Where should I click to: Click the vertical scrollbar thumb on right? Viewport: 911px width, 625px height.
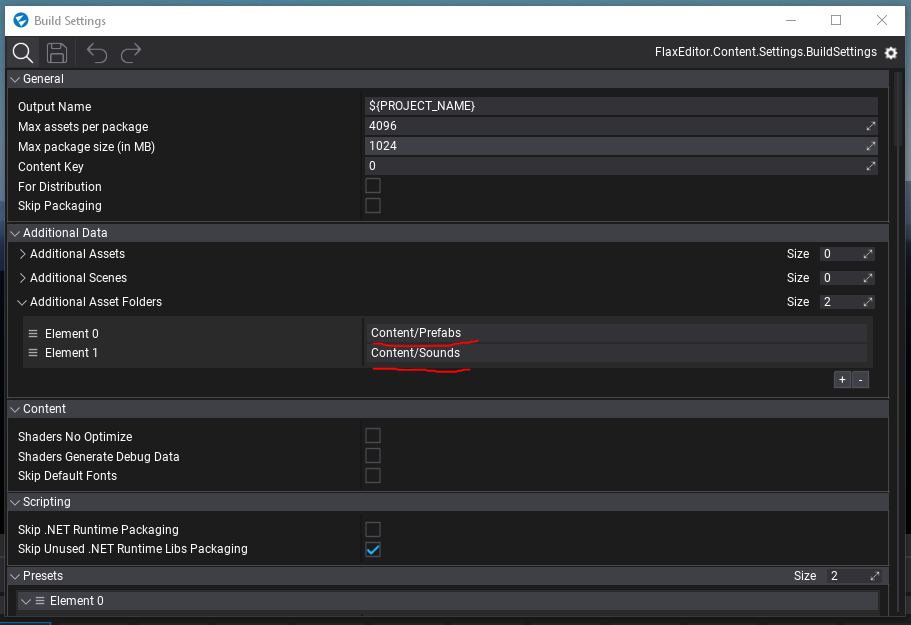click(x=898, y=109)
